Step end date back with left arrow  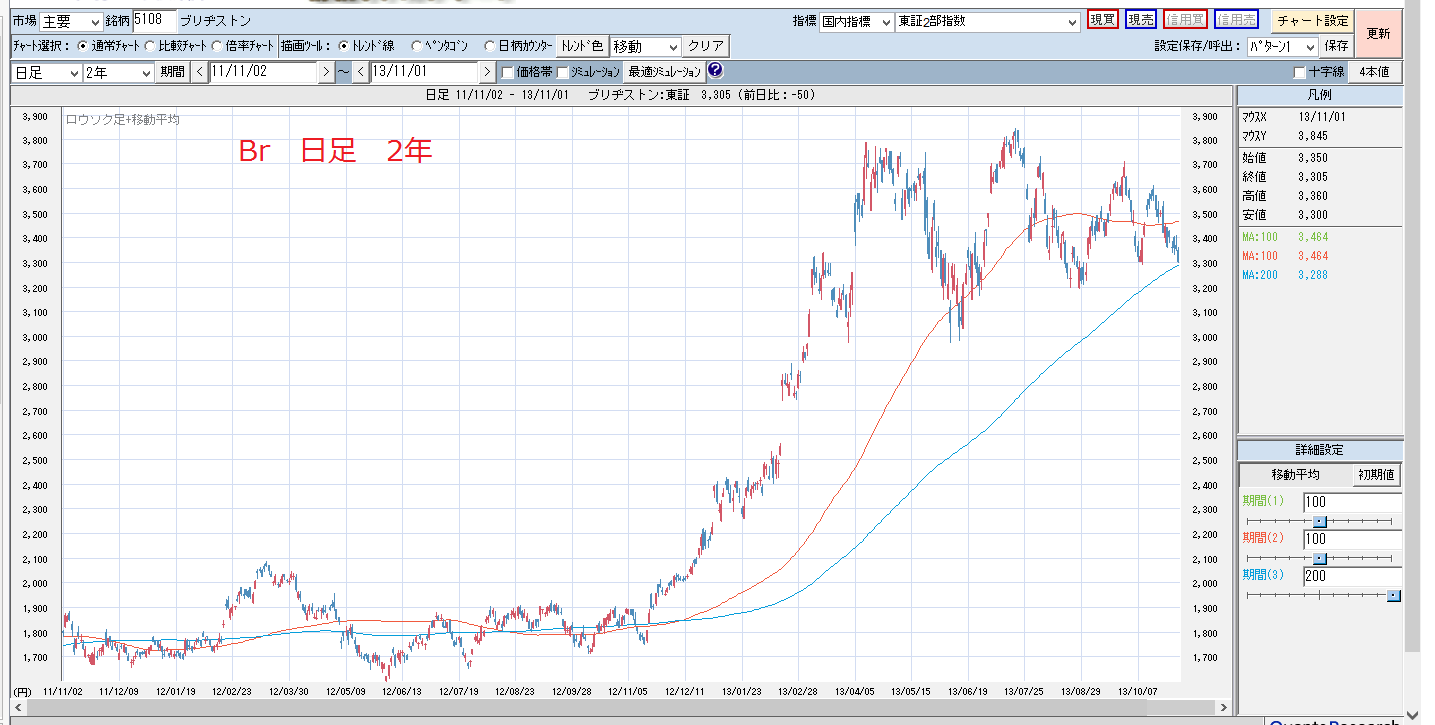(x=360, y=72)
